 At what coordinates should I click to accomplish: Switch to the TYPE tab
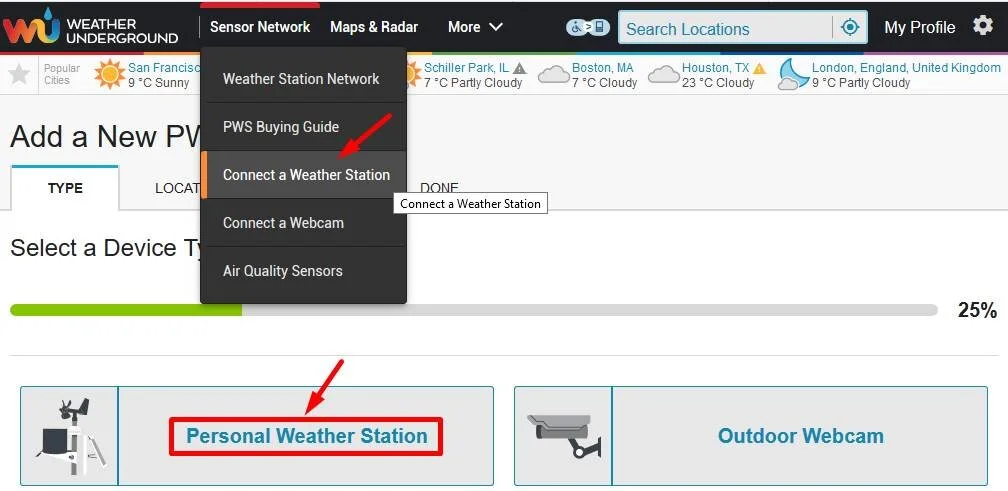pyautogui.click(x=65, y=188)
